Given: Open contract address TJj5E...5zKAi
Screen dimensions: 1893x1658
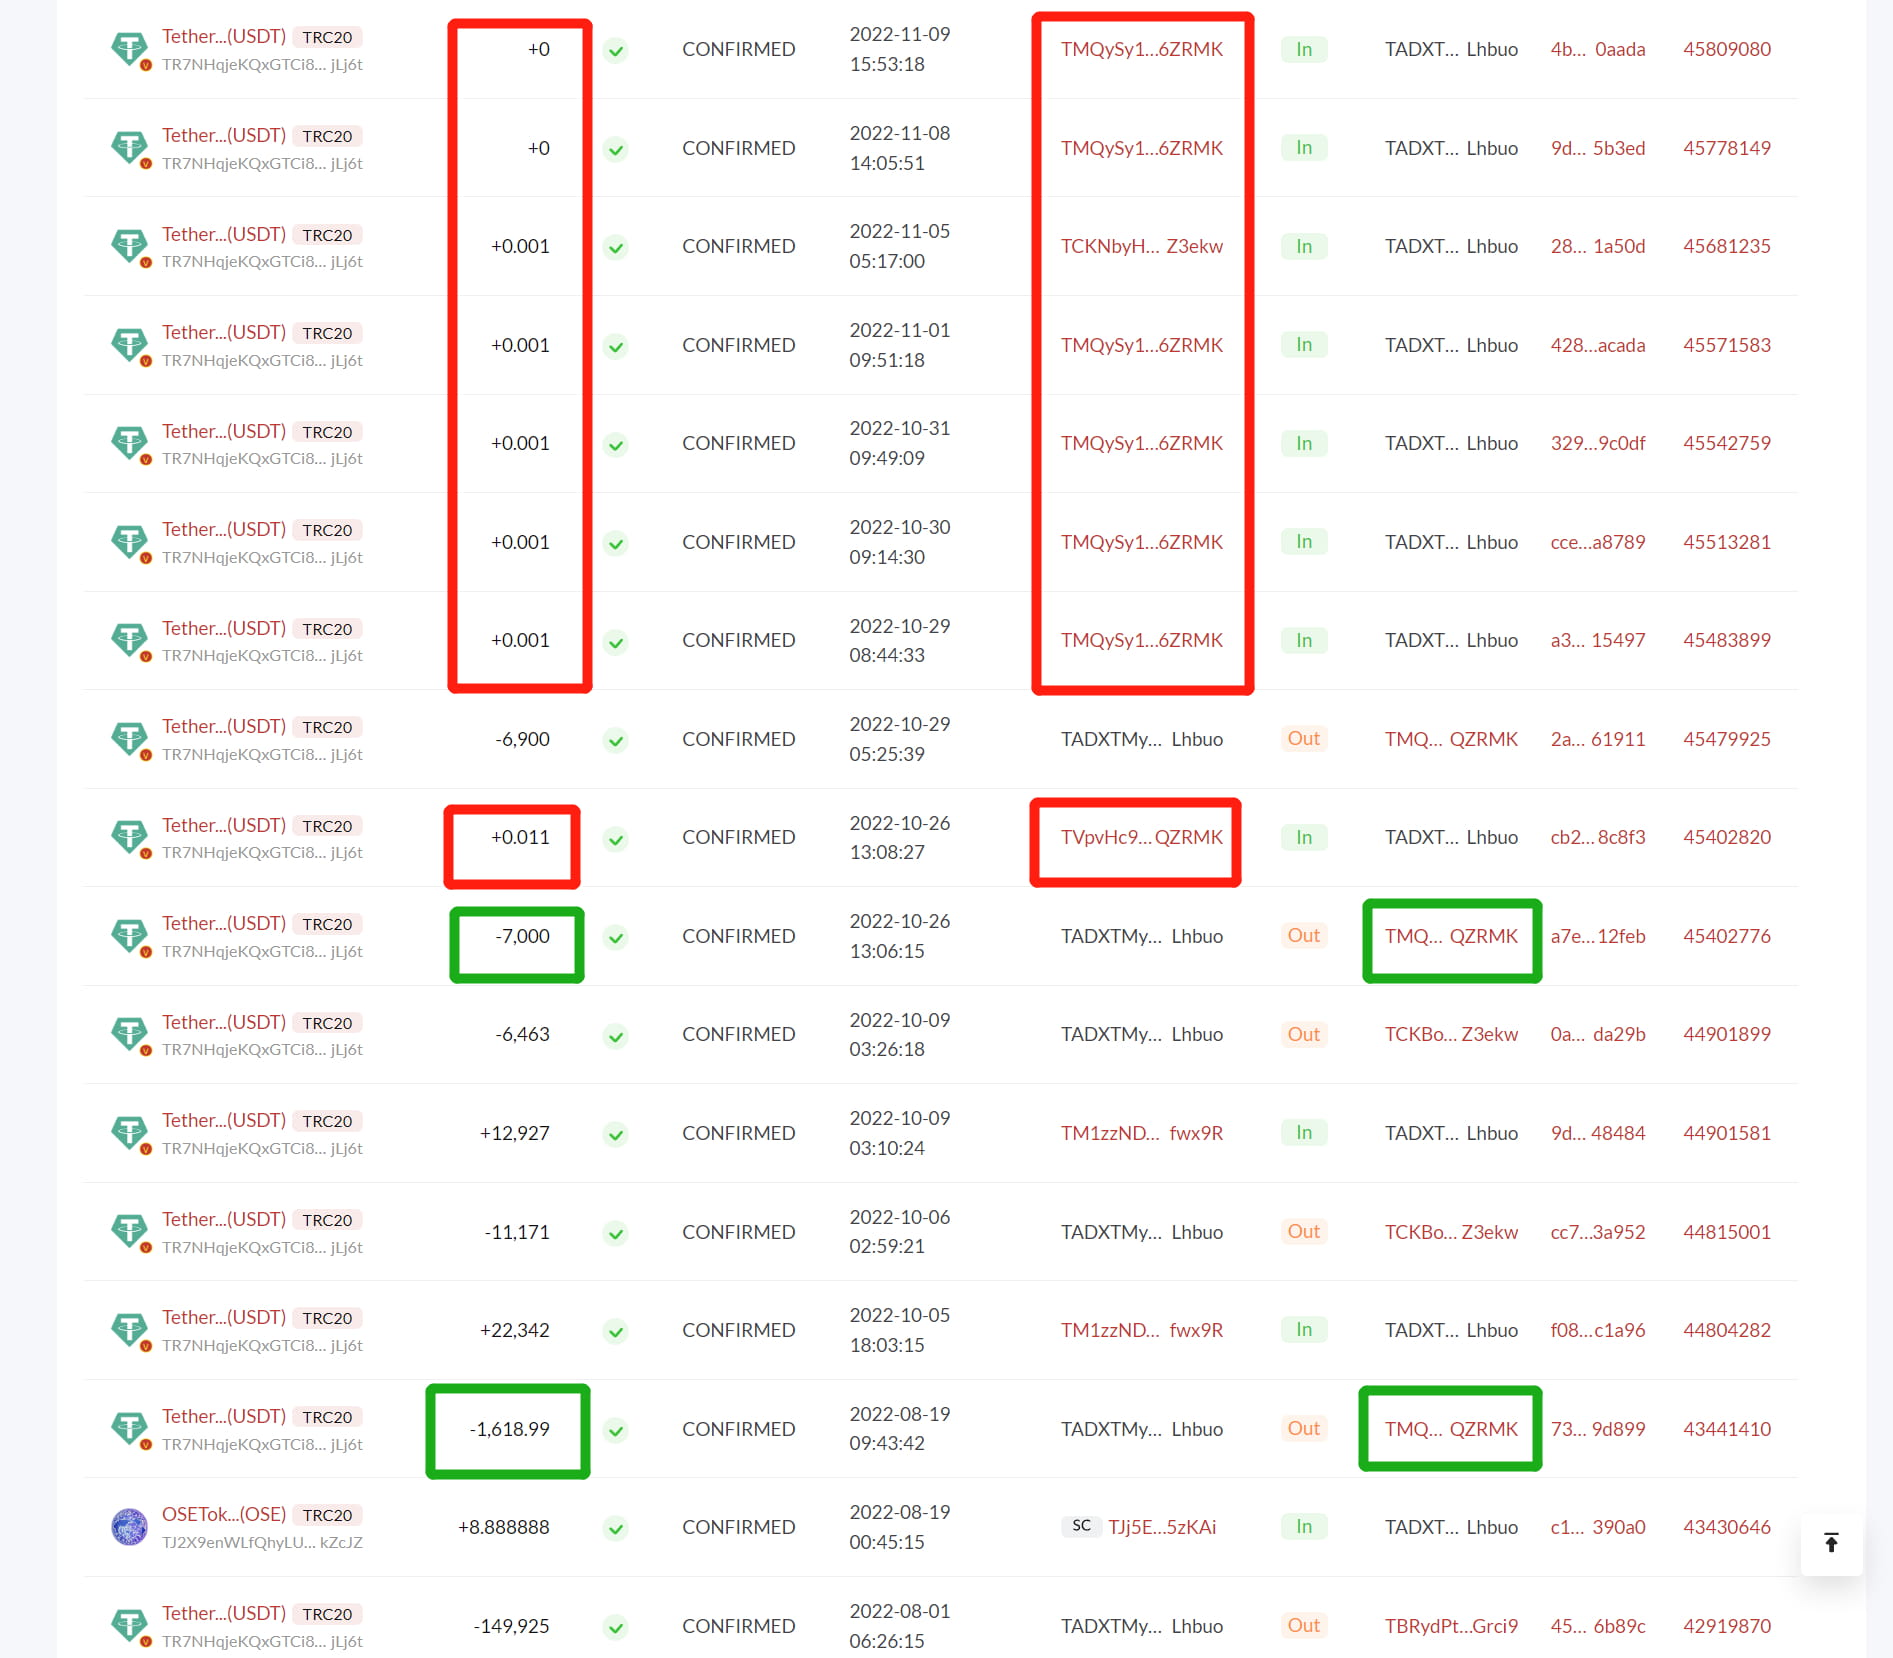Looking at the screenshot, I should click(x=1162, y=1527).
